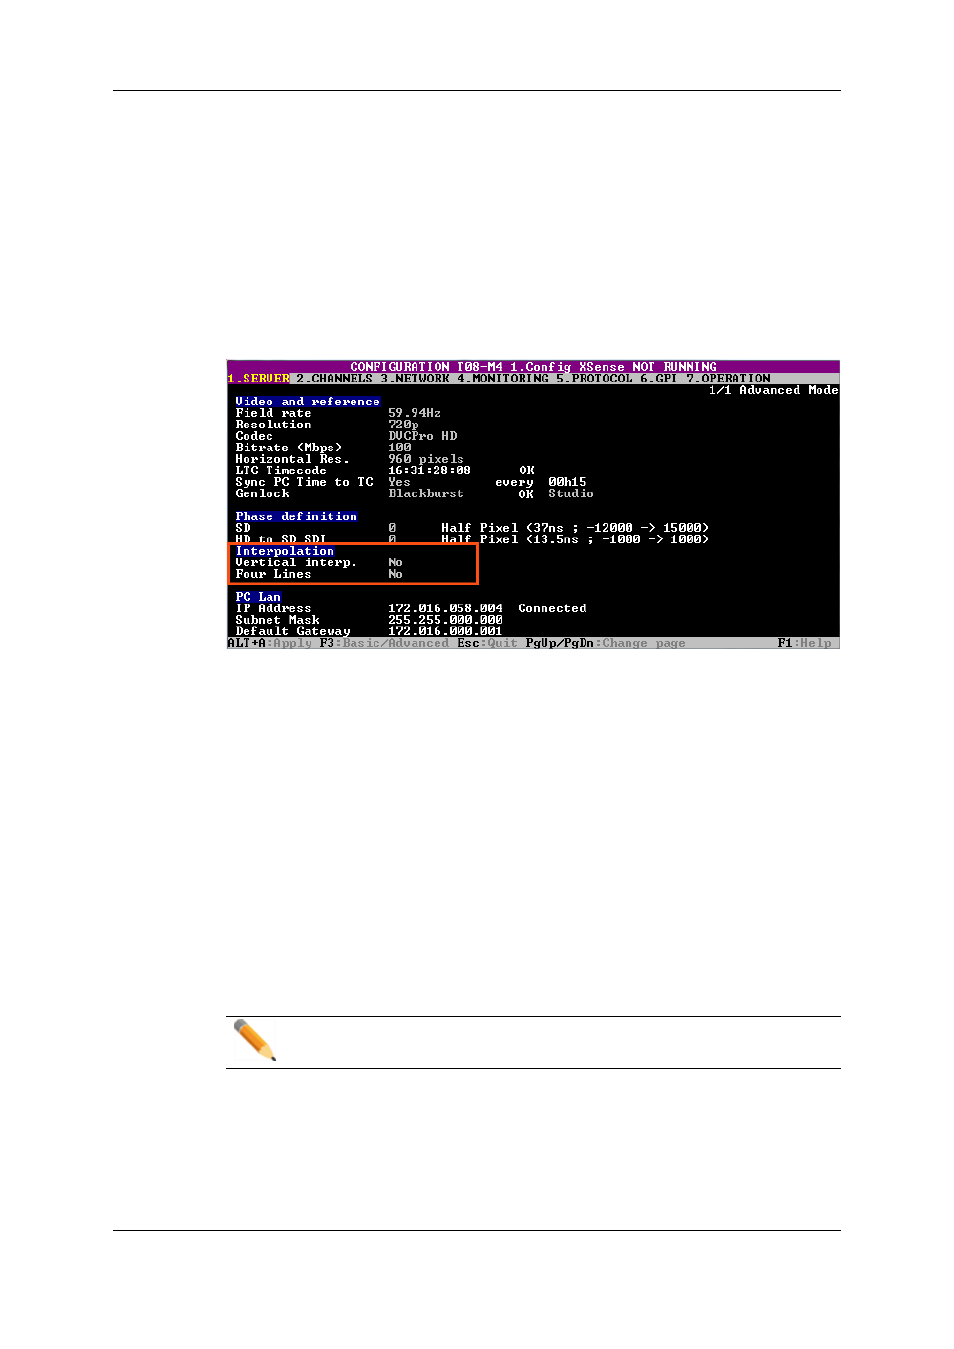
Task: Open the 3.NETWORK tab
Action: pyautogui.click(x=415, y=379)
